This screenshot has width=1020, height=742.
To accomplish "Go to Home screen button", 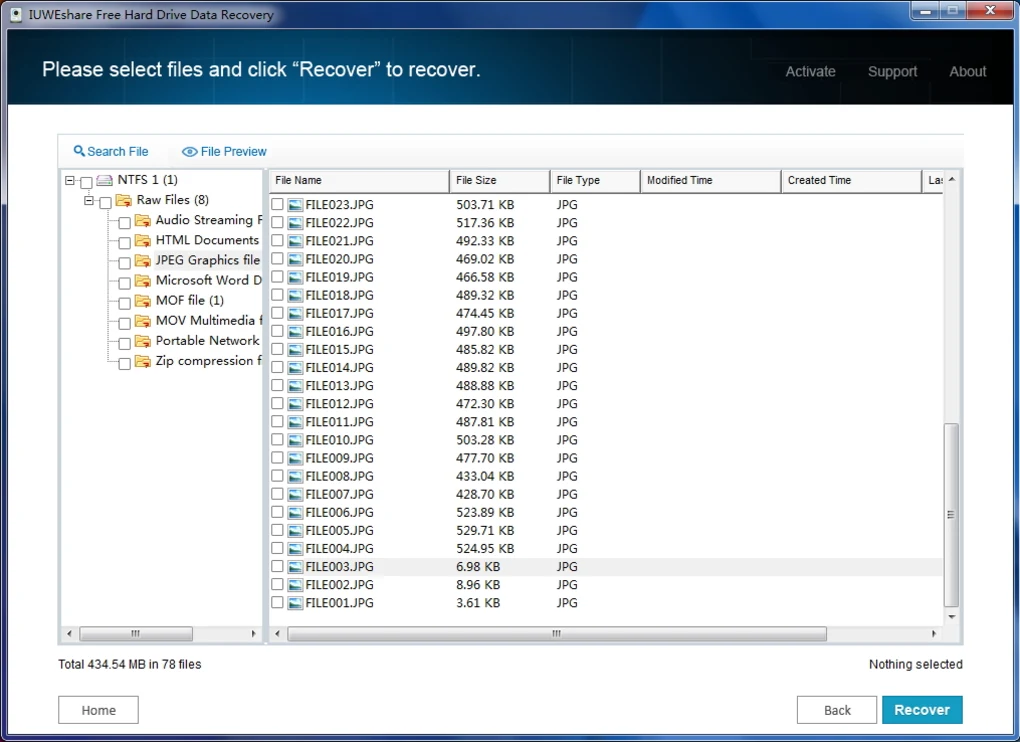I will (x=98, y=710).
